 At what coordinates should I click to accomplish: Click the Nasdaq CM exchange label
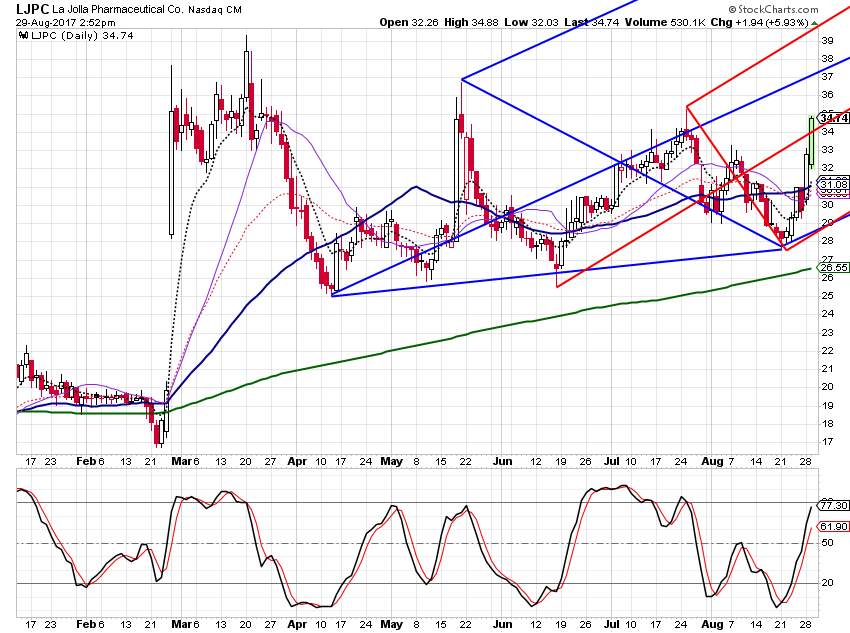click(x=215, y=10)
